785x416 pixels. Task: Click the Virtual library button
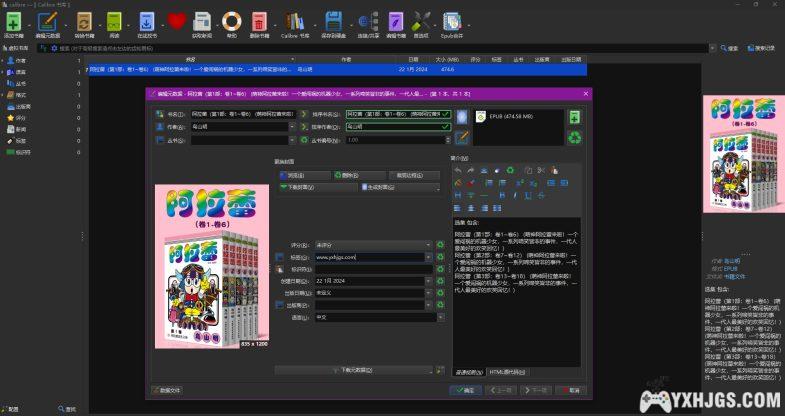[16, 49]
